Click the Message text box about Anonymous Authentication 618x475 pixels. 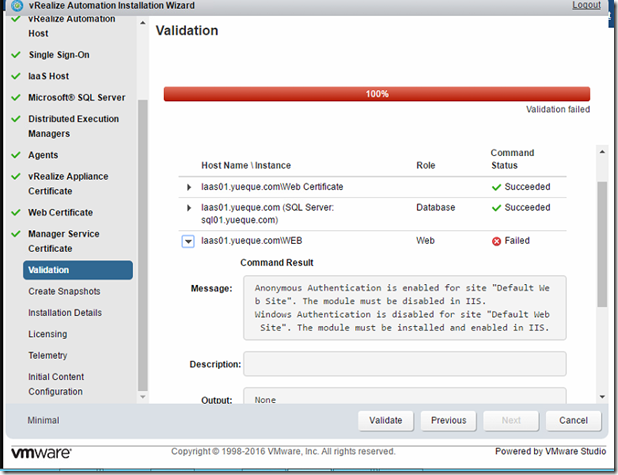point(405,308)
